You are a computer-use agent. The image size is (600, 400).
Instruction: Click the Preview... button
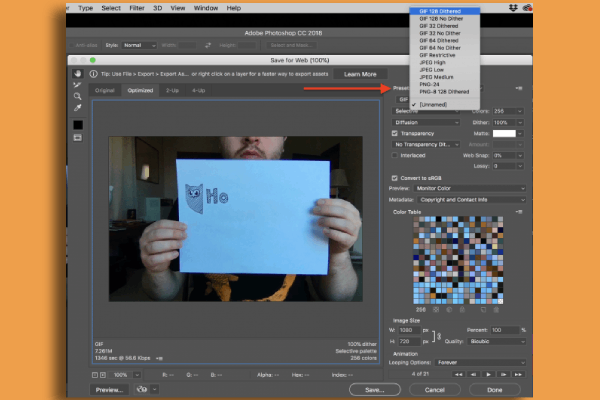(x=109, y=390)
